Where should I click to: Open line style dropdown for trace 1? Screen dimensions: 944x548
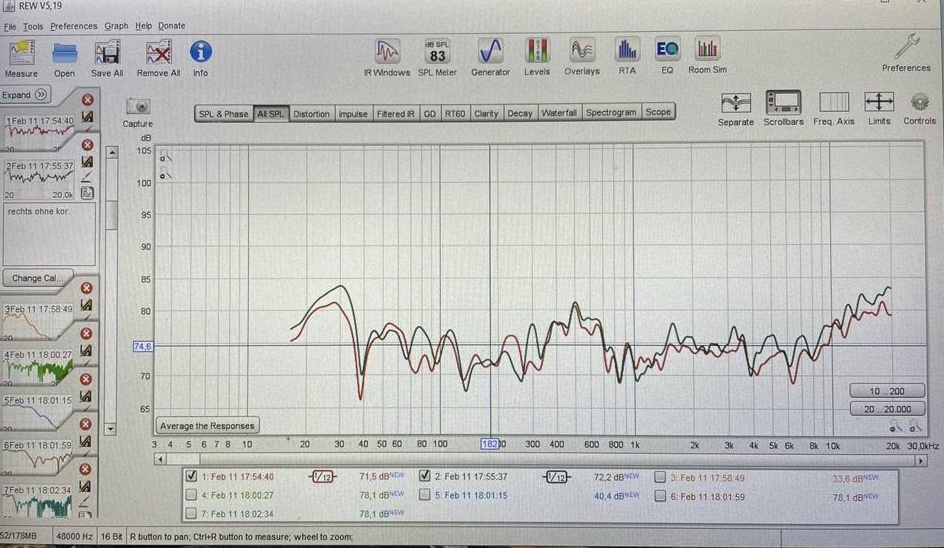tap(326, 477)
